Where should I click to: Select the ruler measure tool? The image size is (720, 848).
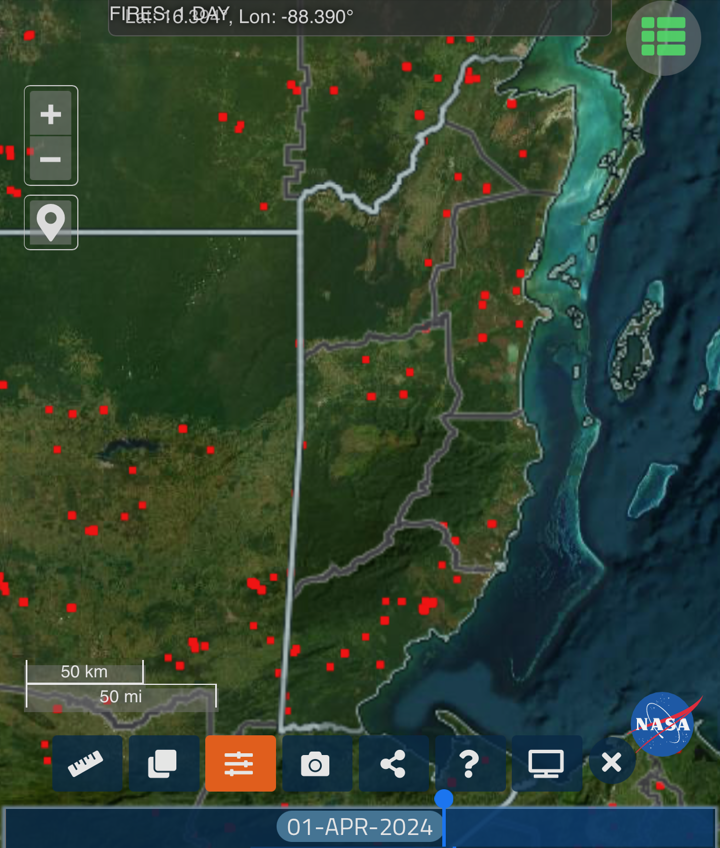(x=87, y=764)
